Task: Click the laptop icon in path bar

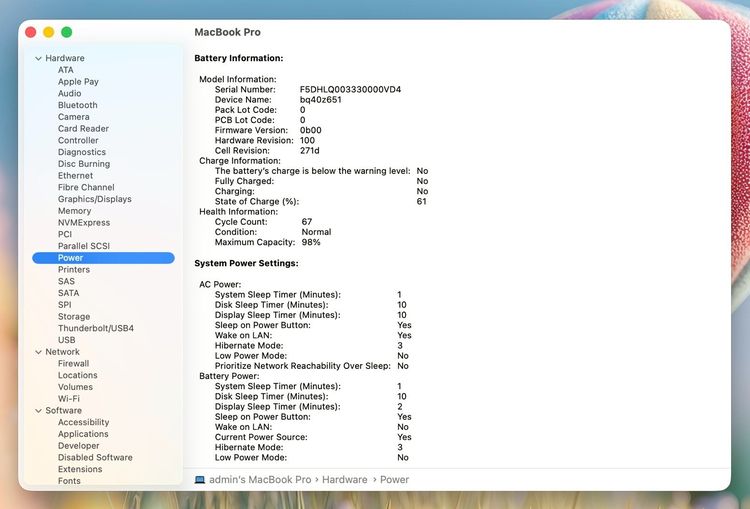Action: pyautogui.click(x=200, y=480)
